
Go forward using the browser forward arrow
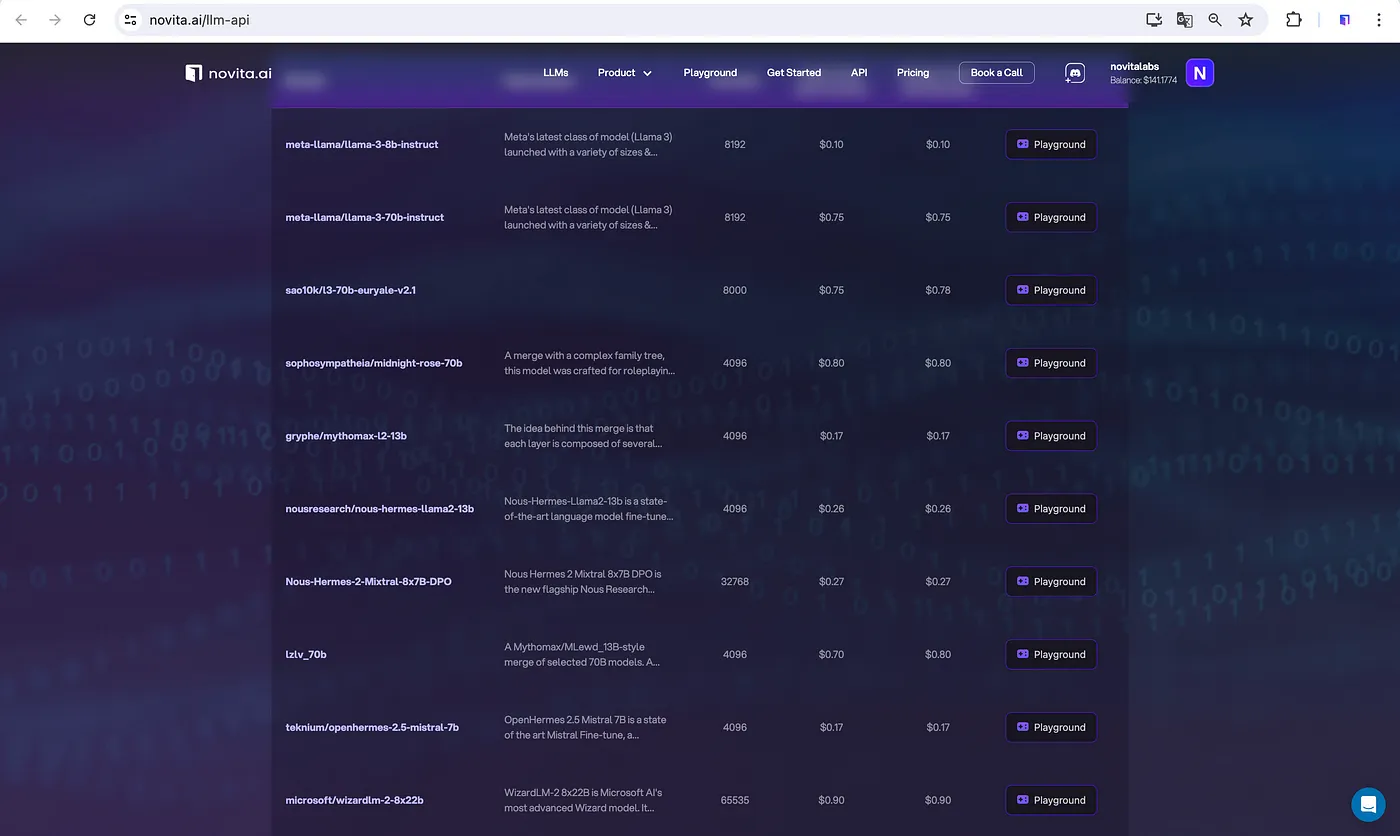click(55, 20)
